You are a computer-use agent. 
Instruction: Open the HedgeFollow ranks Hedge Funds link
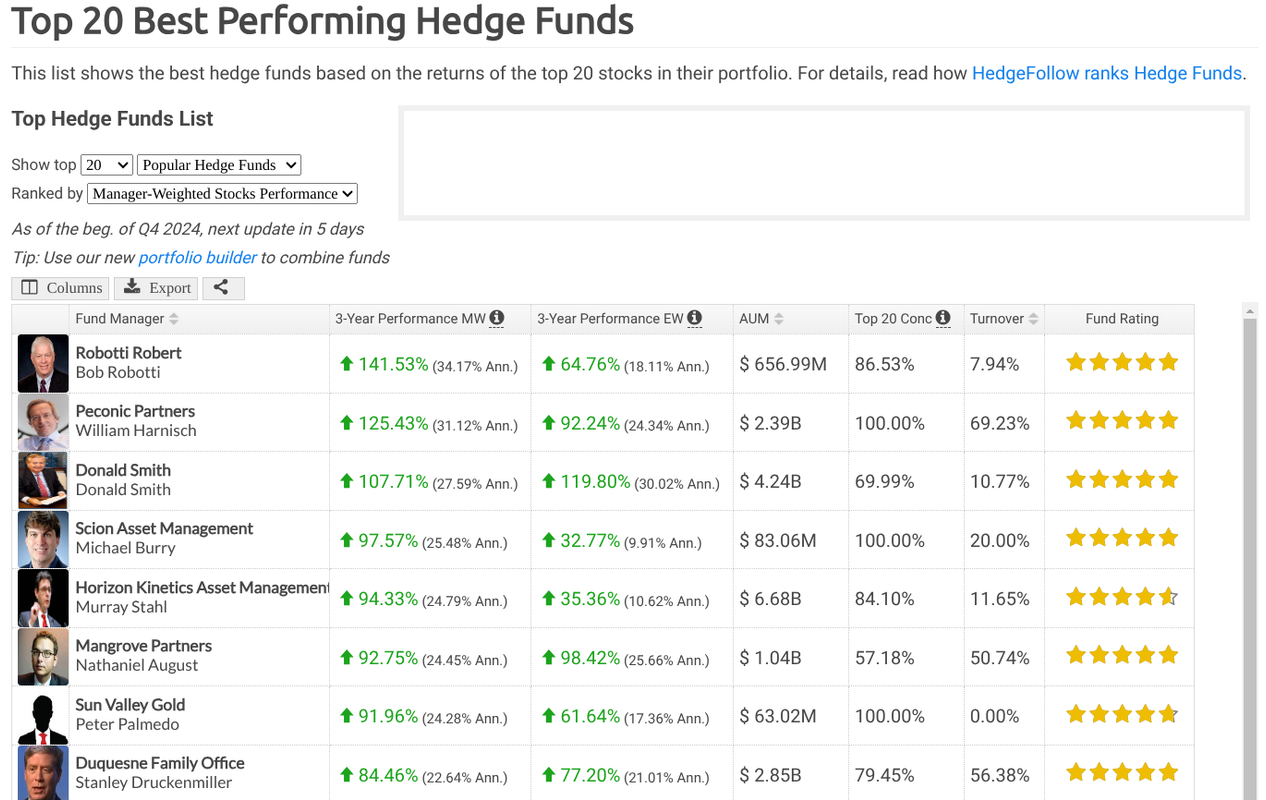[1107, 73]
